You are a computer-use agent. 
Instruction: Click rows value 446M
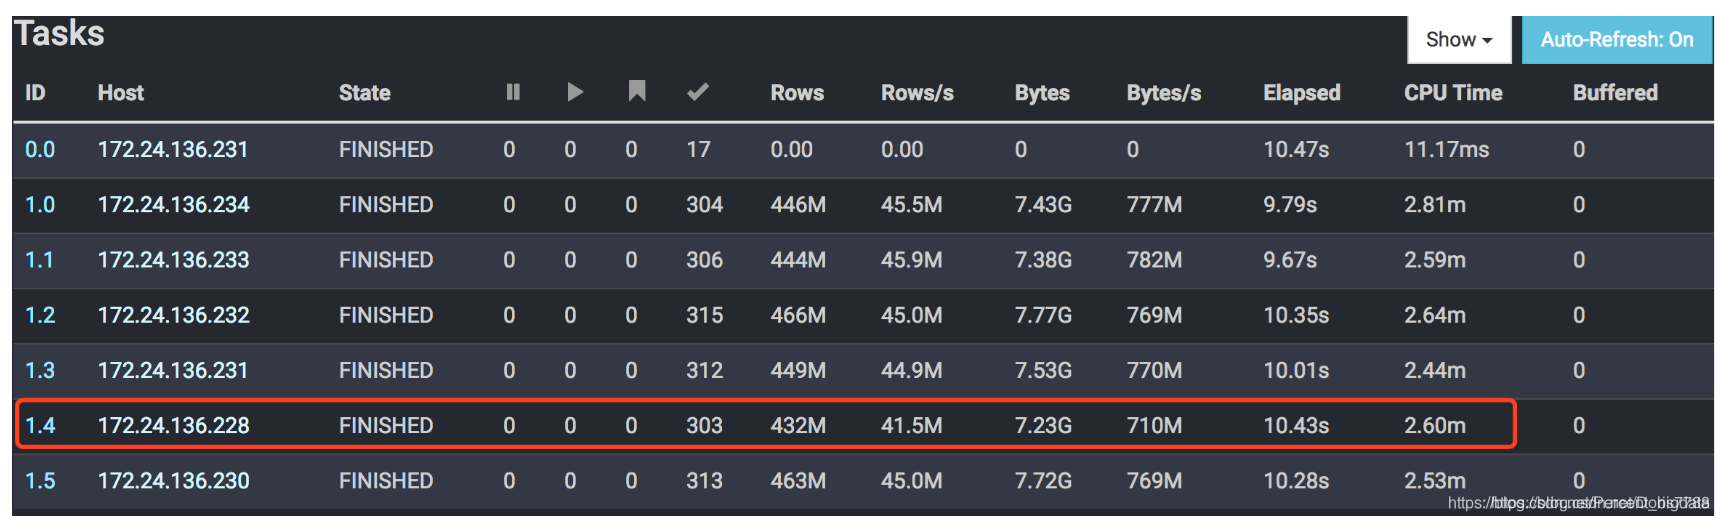pos(798,205)
